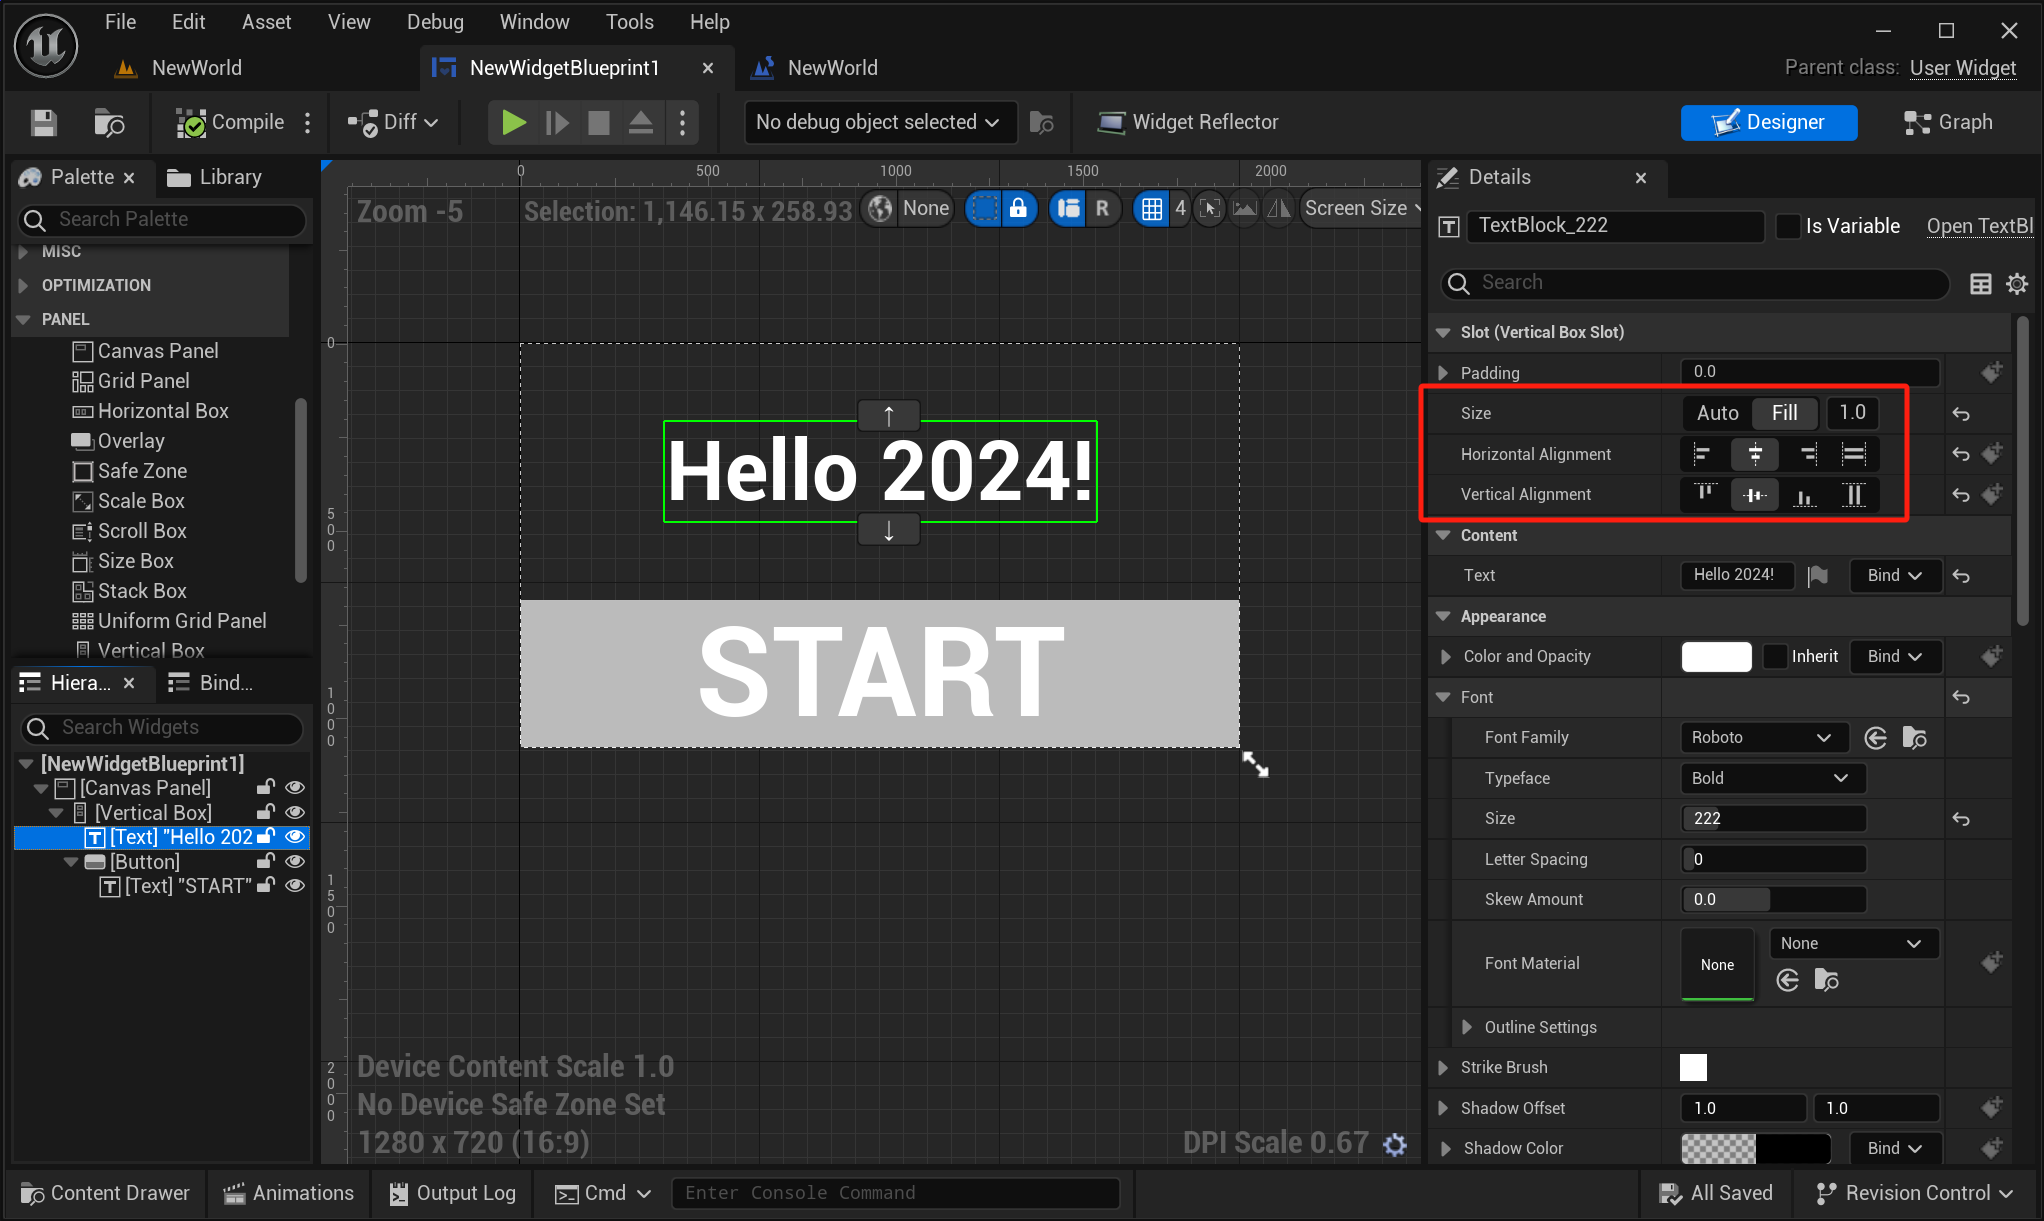Set vertical alignment to bottom

1805,494
